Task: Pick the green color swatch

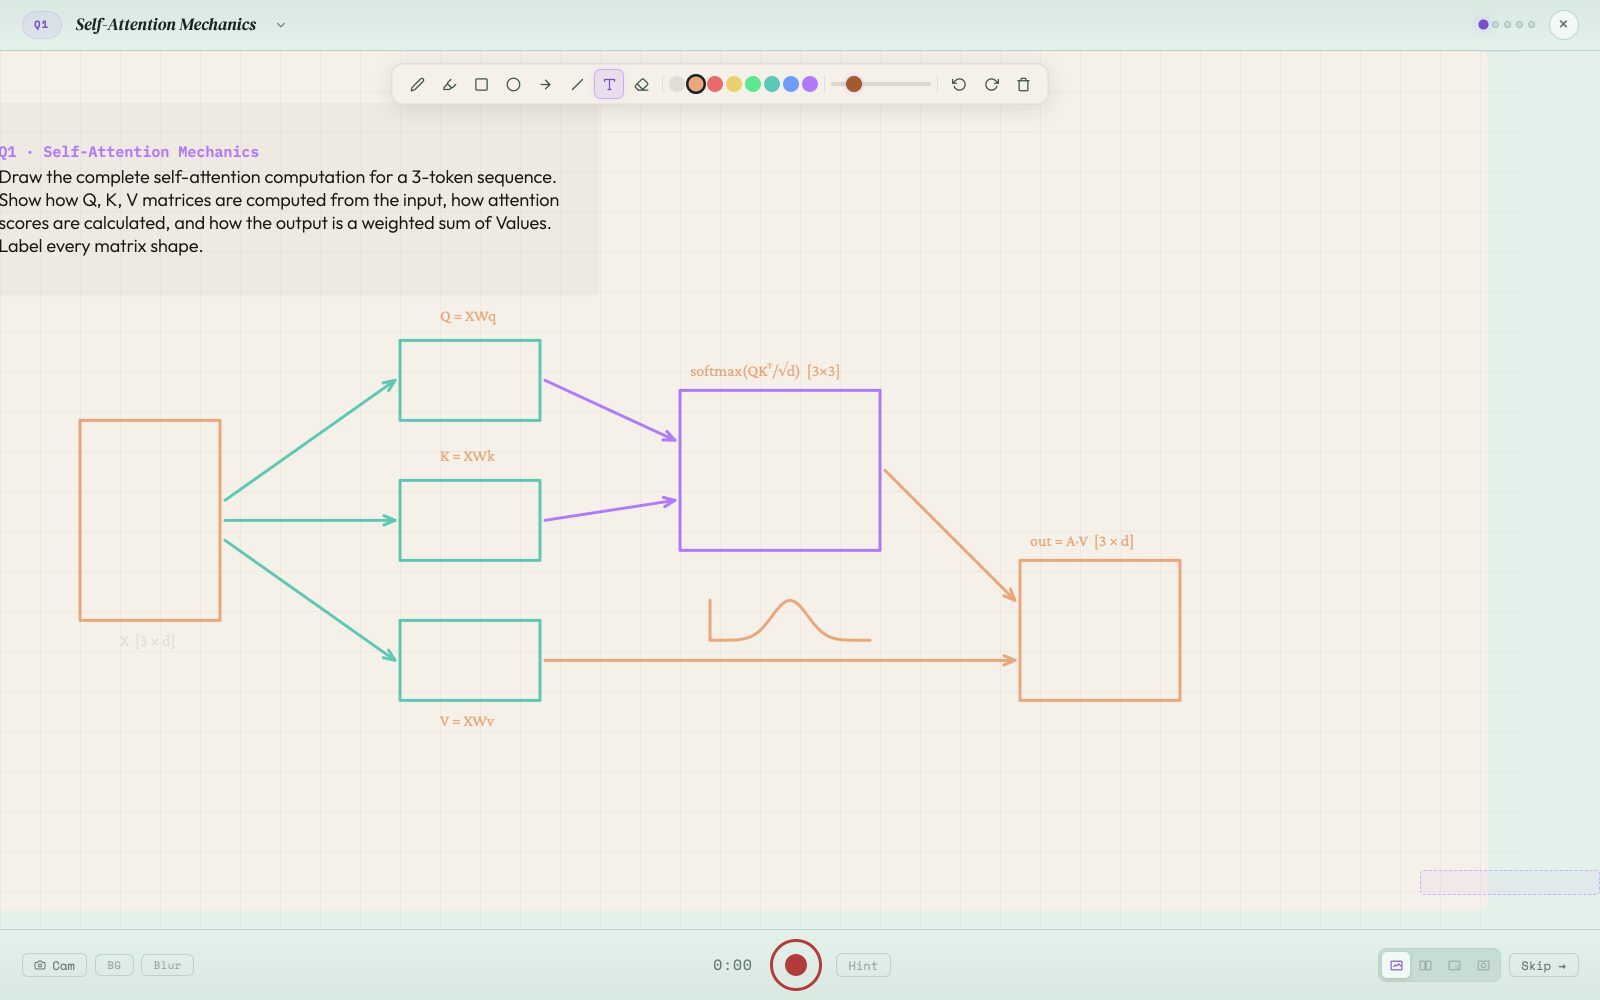Action: pyautogui.click(x=753, y=84)
